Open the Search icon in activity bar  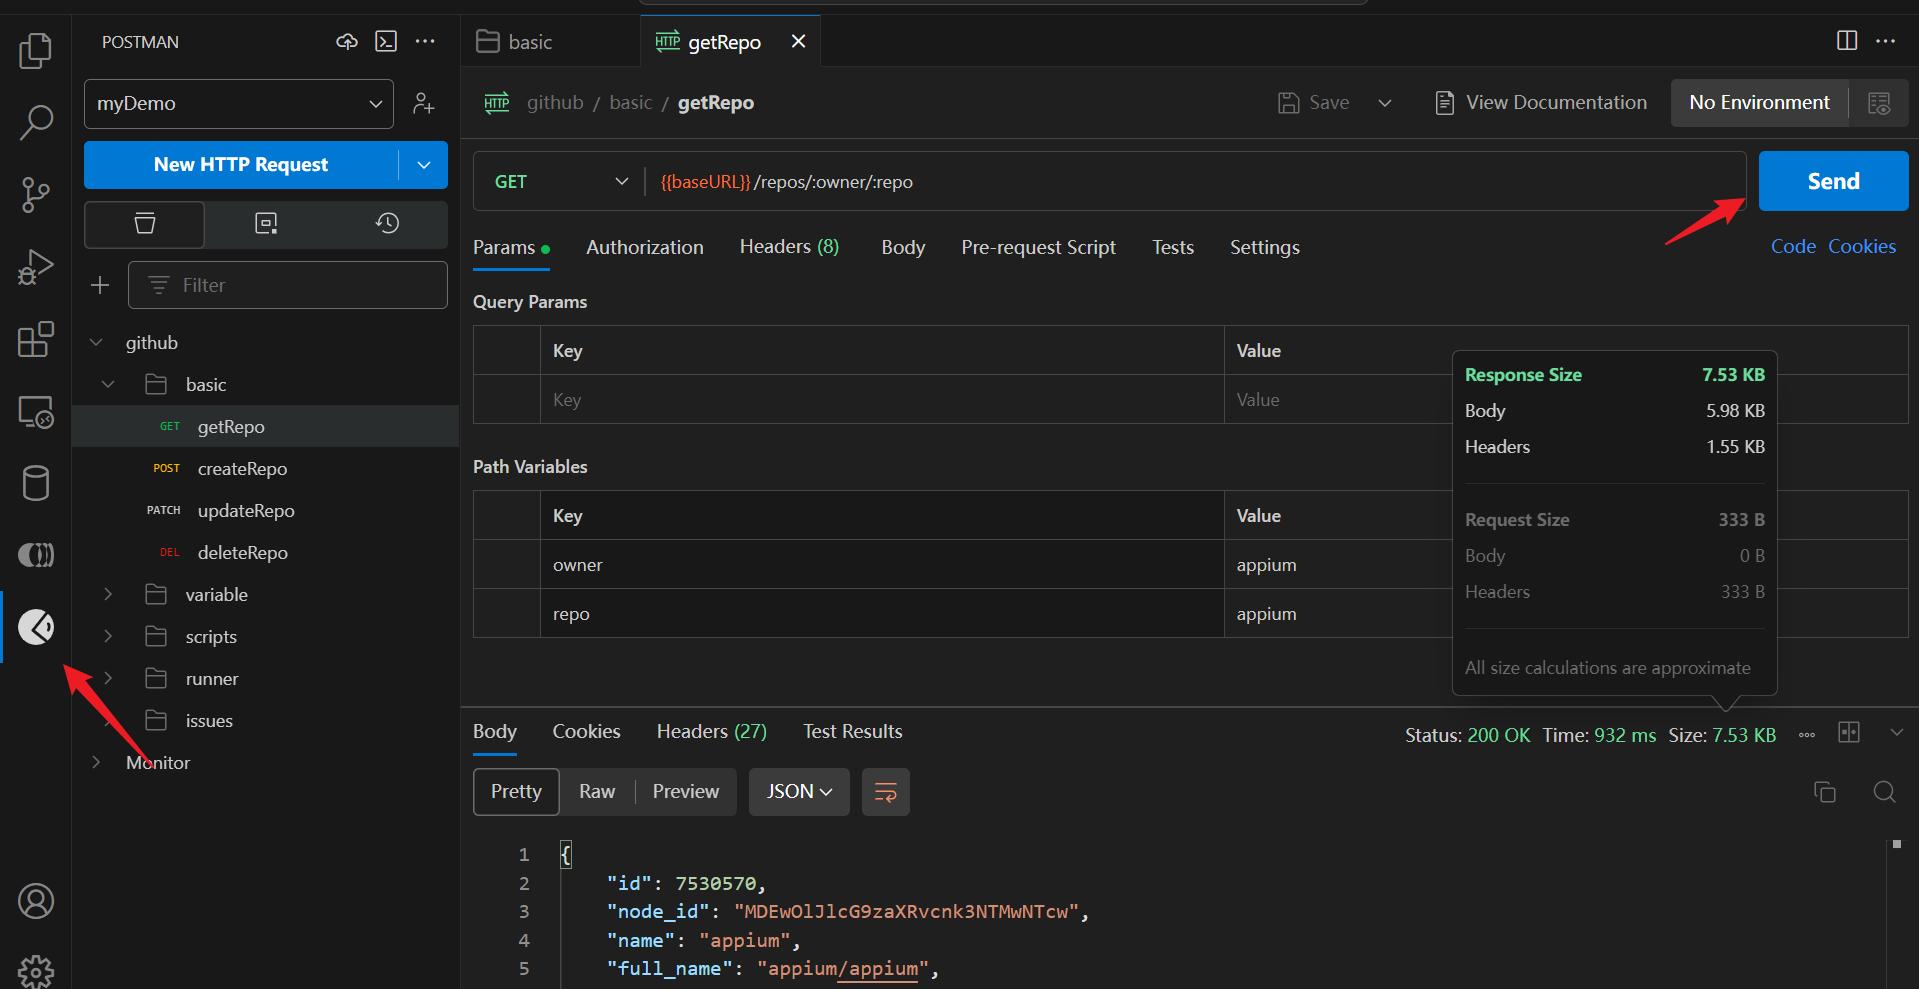pyautogui.click(x=36, y=122)
